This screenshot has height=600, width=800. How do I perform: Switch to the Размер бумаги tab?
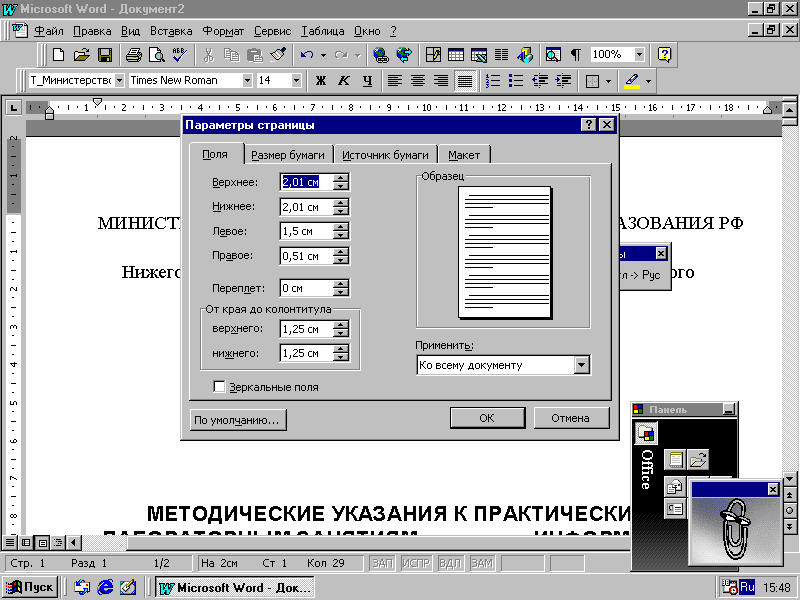click(288, 155)
